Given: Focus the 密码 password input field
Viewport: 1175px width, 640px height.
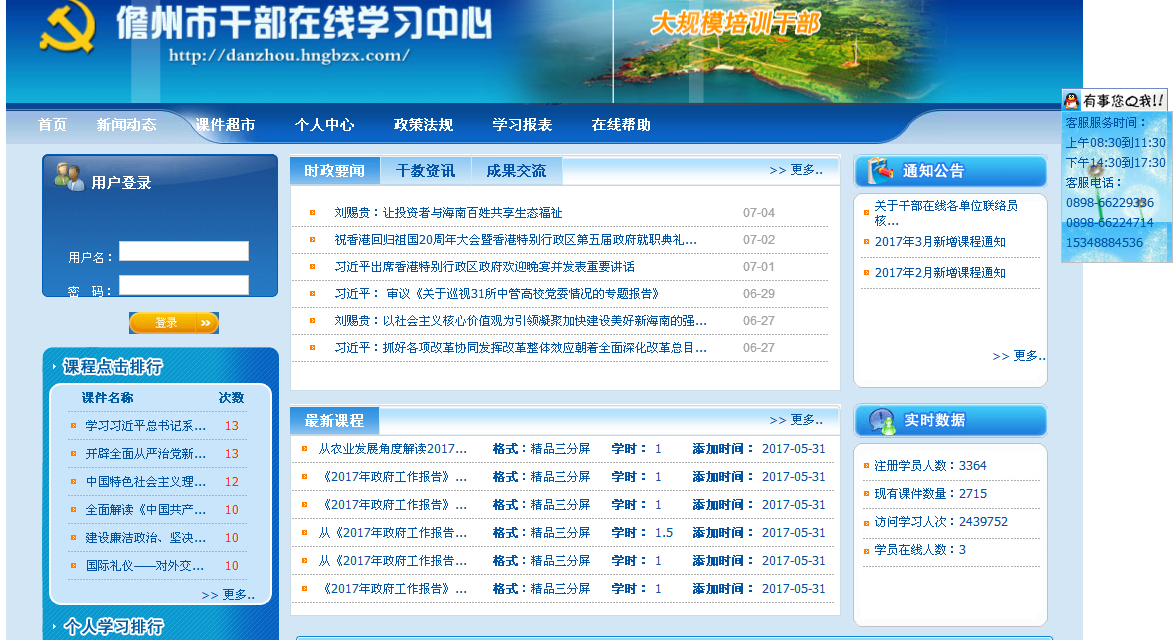Looking at the screenshot, I should [x=184, y=285].
